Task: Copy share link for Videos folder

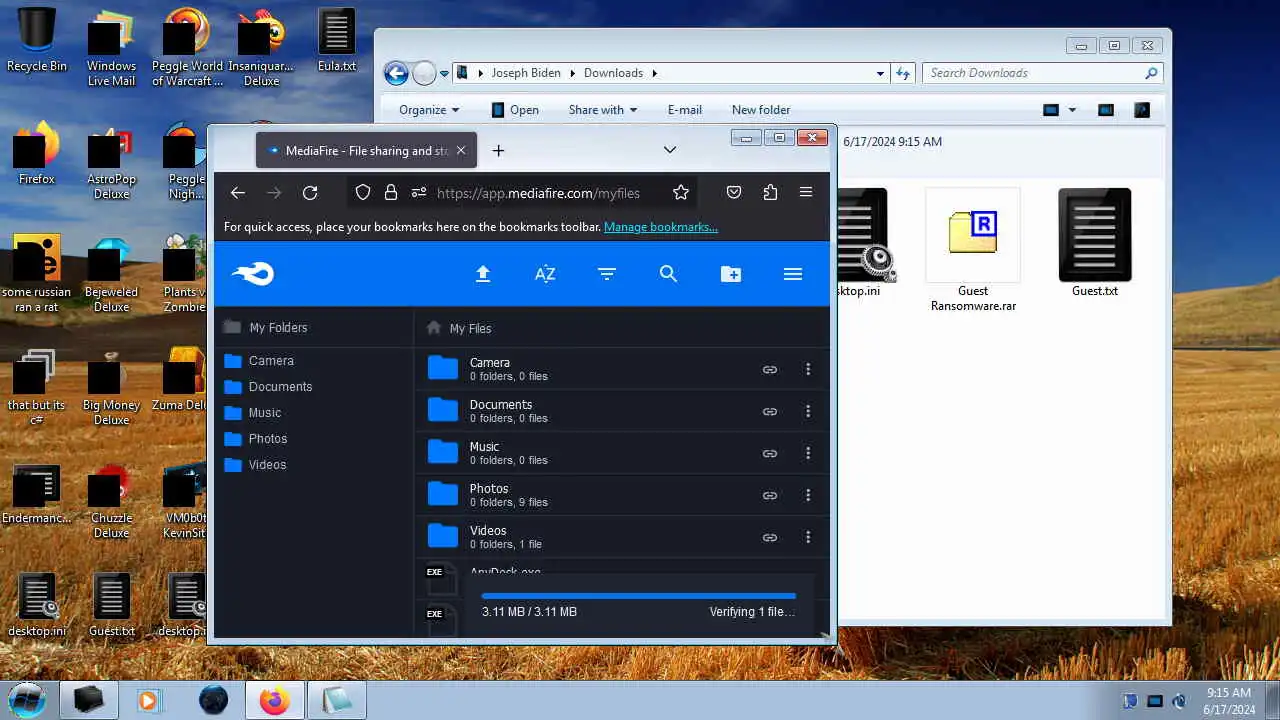Action: click(x=770, y=537)
